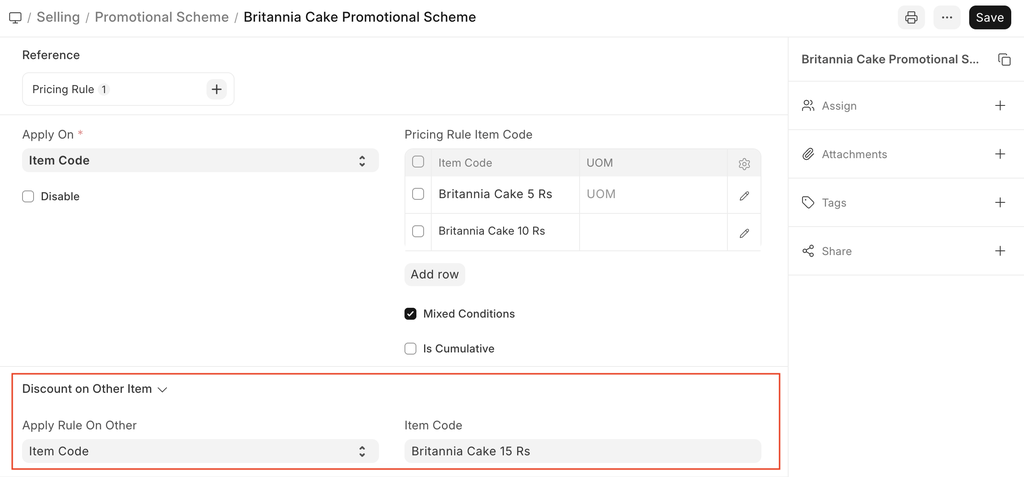Go to Promotional Scheme breadcrumb

tap(162, 17)
